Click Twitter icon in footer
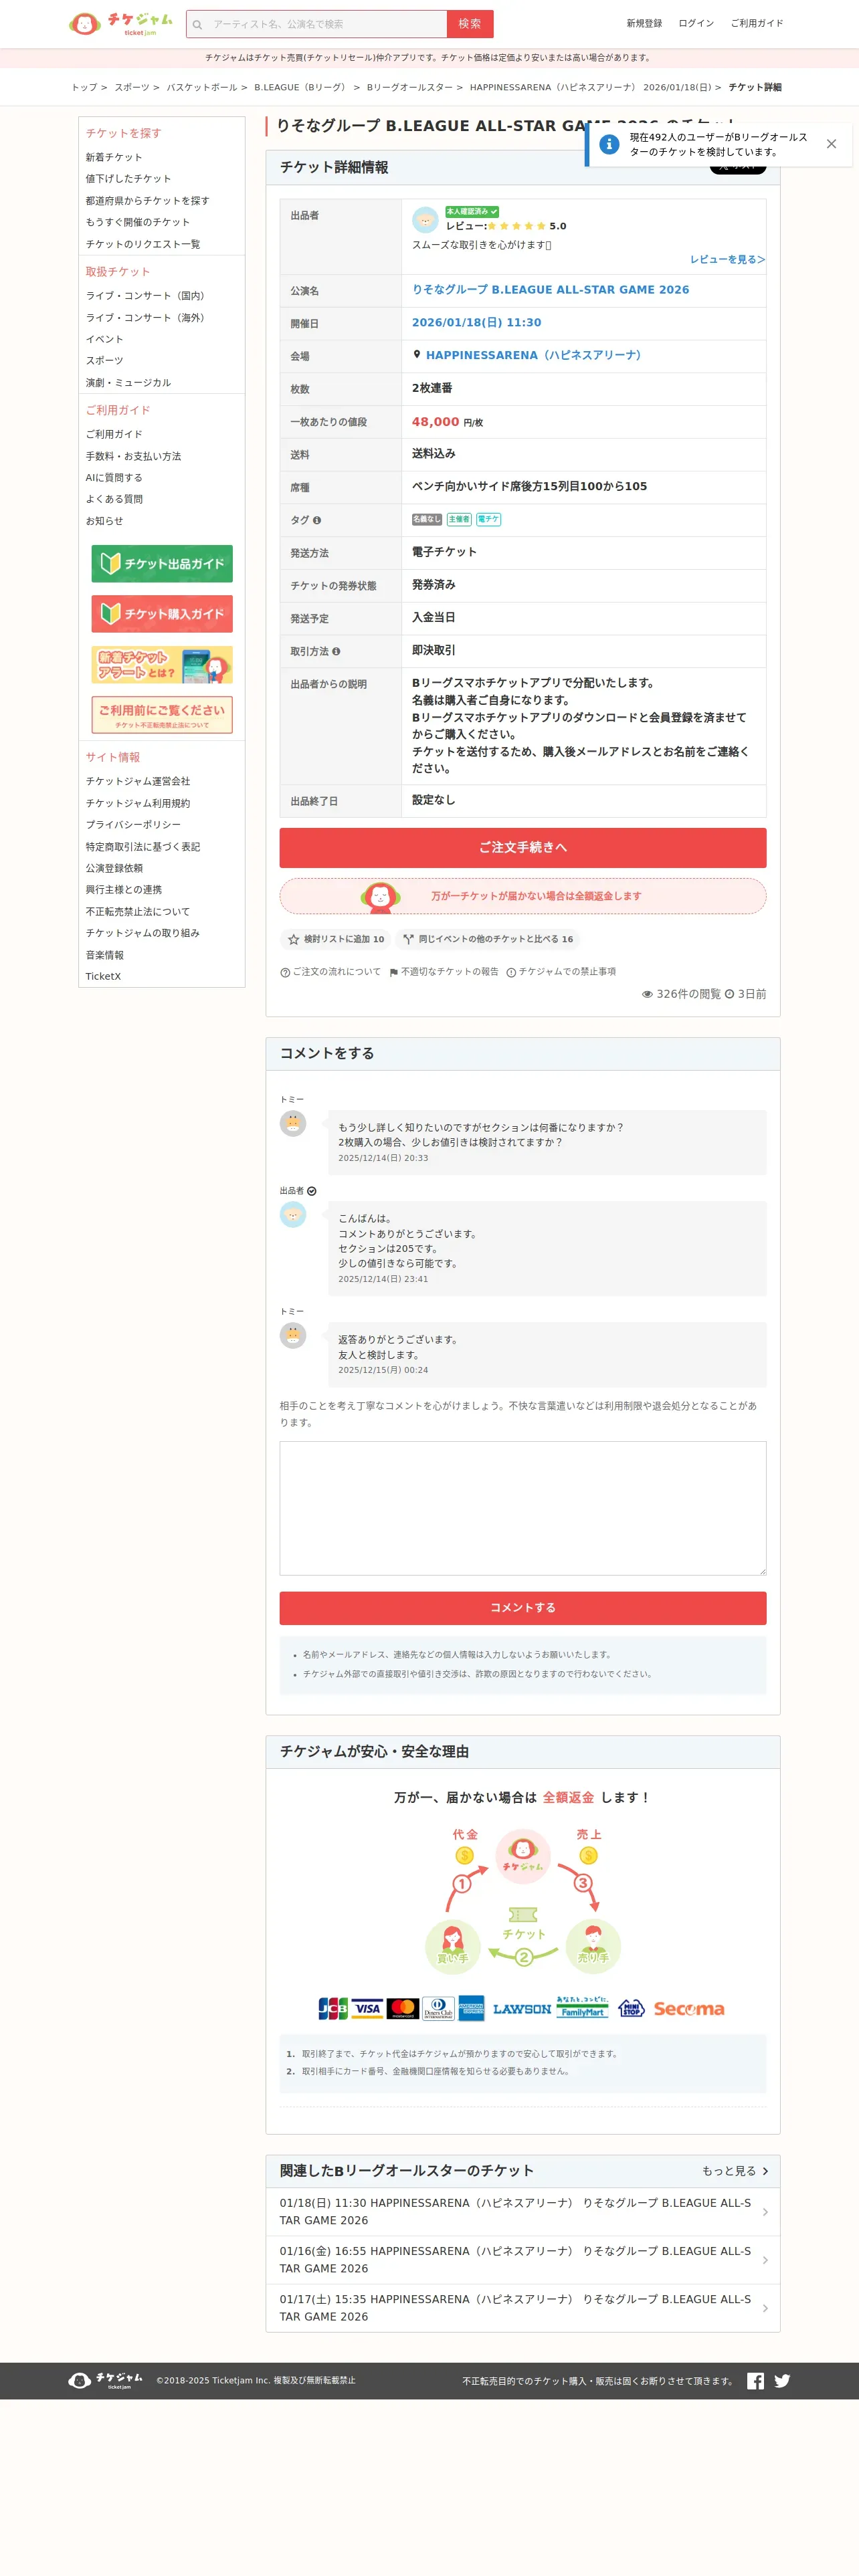Image resolution: width=859 pixels, height=2576 pixels. point(782,2381)
